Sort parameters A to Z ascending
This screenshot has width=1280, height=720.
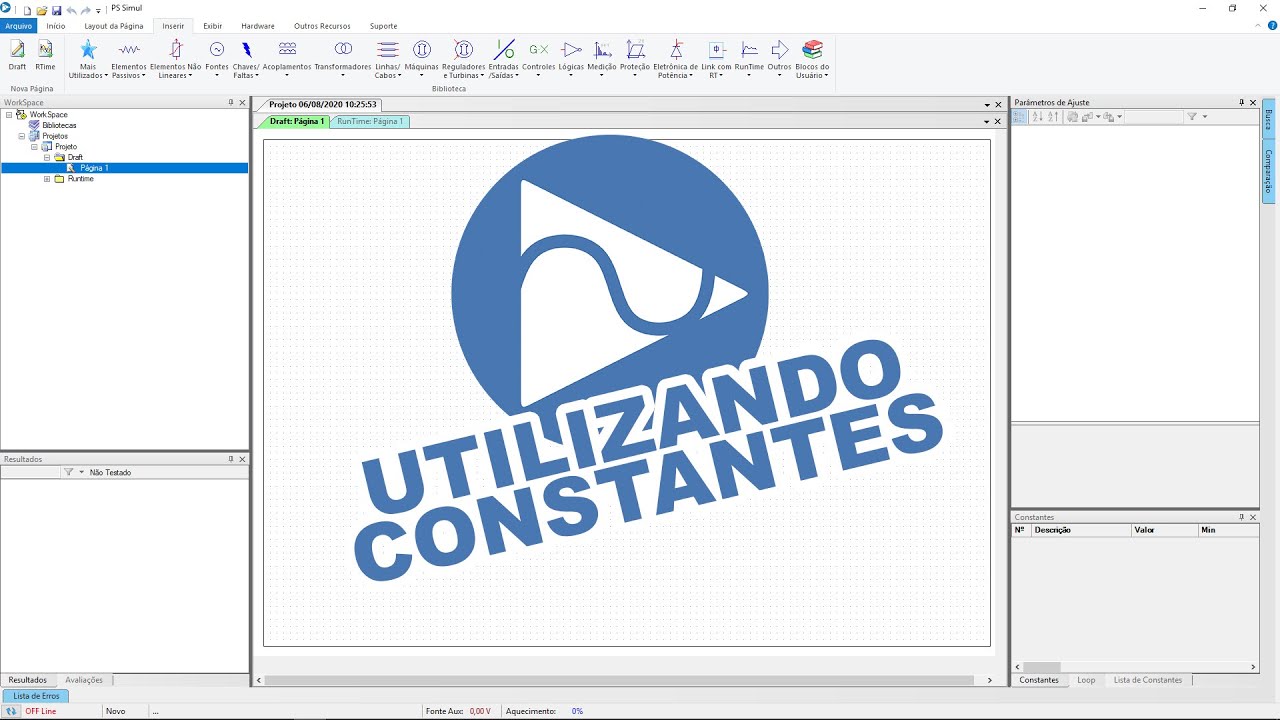tap(1038, 117)
